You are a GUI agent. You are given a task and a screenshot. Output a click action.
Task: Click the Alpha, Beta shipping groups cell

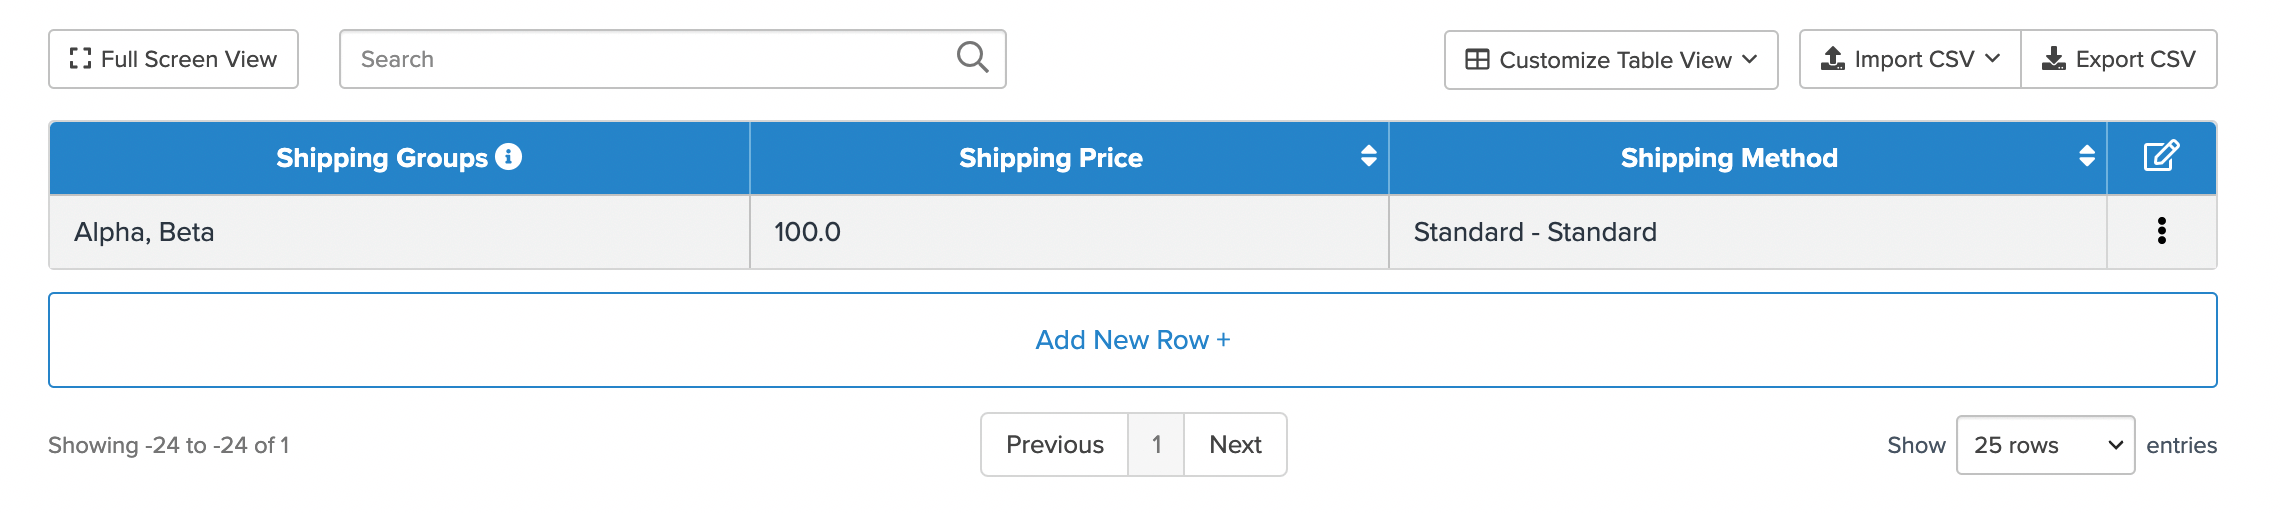click(144, 232)
